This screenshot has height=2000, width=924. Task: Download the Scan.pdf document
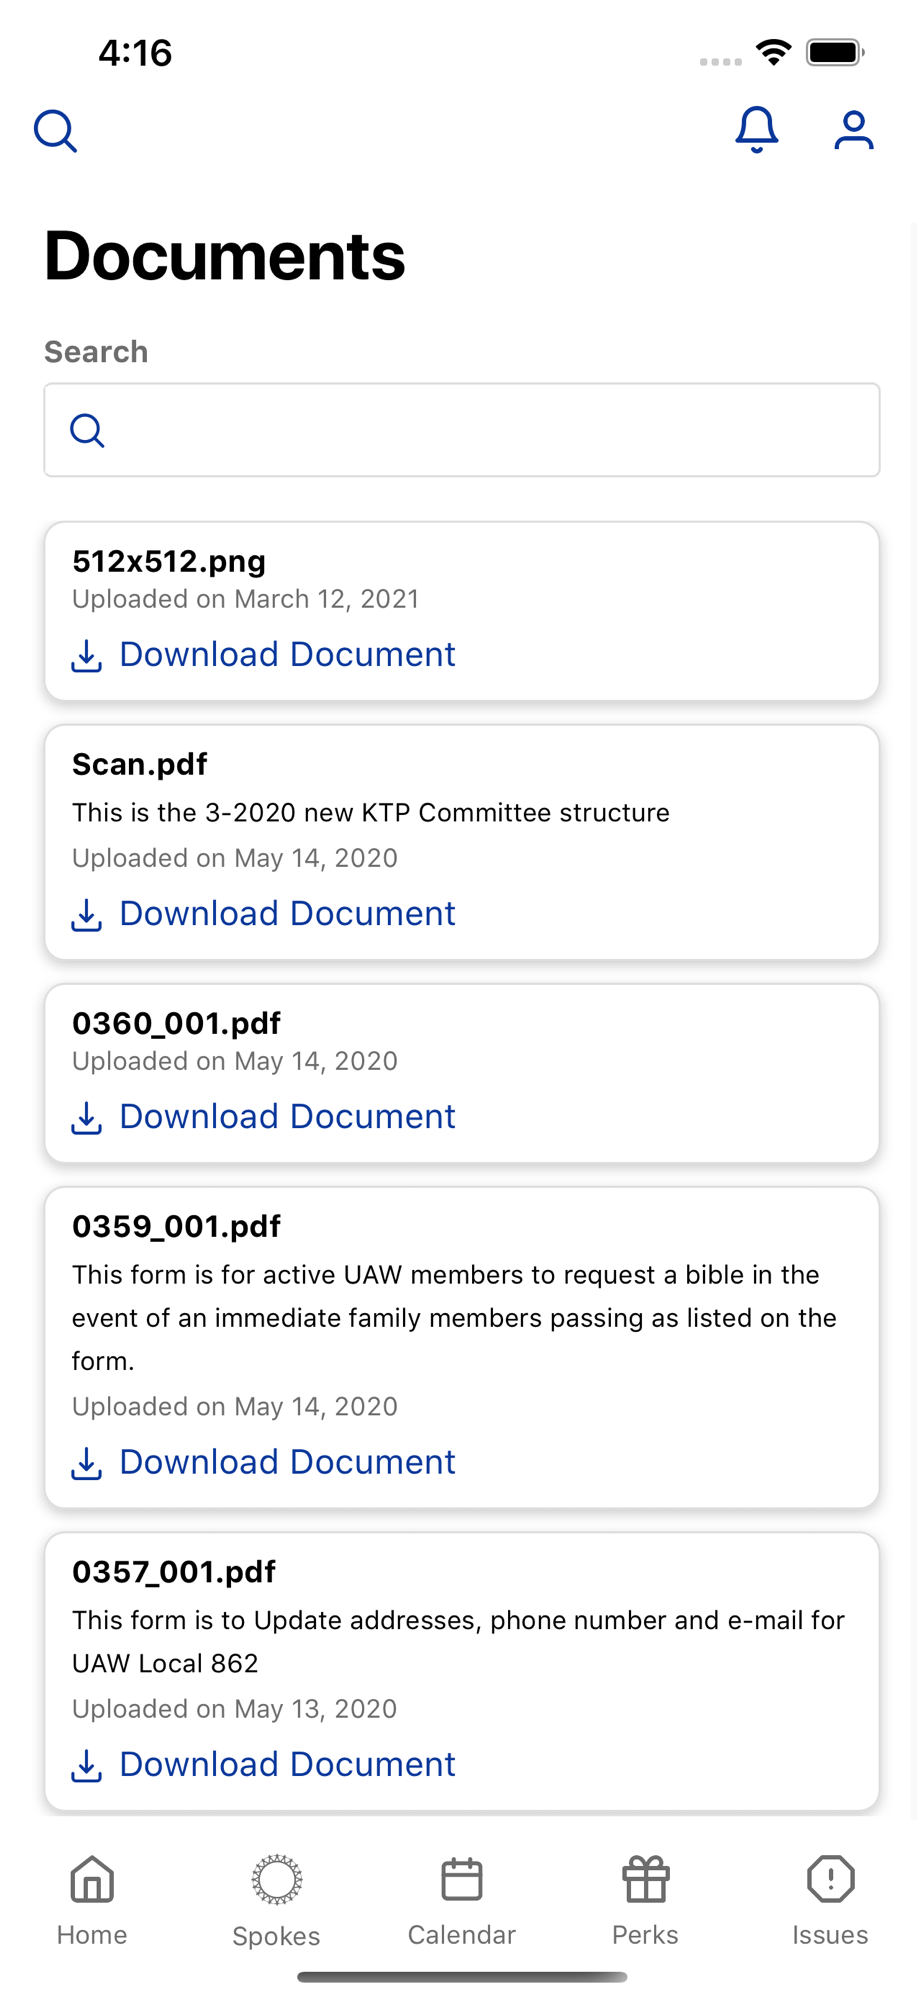coord(287,914)
